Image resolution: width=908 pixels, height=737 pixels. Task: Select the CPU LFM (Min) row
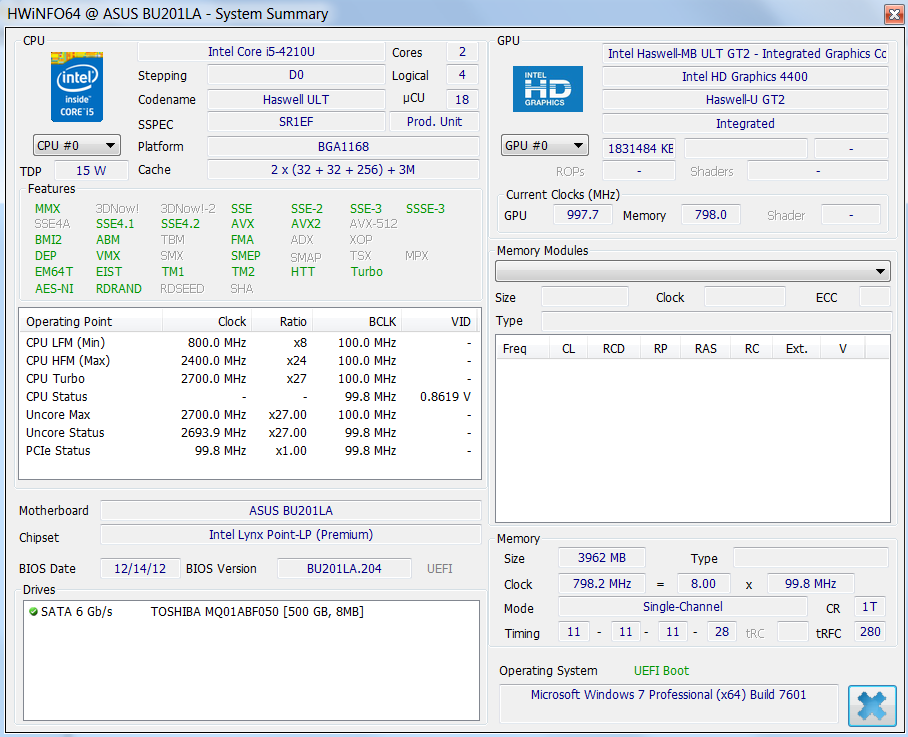(249, 343)
